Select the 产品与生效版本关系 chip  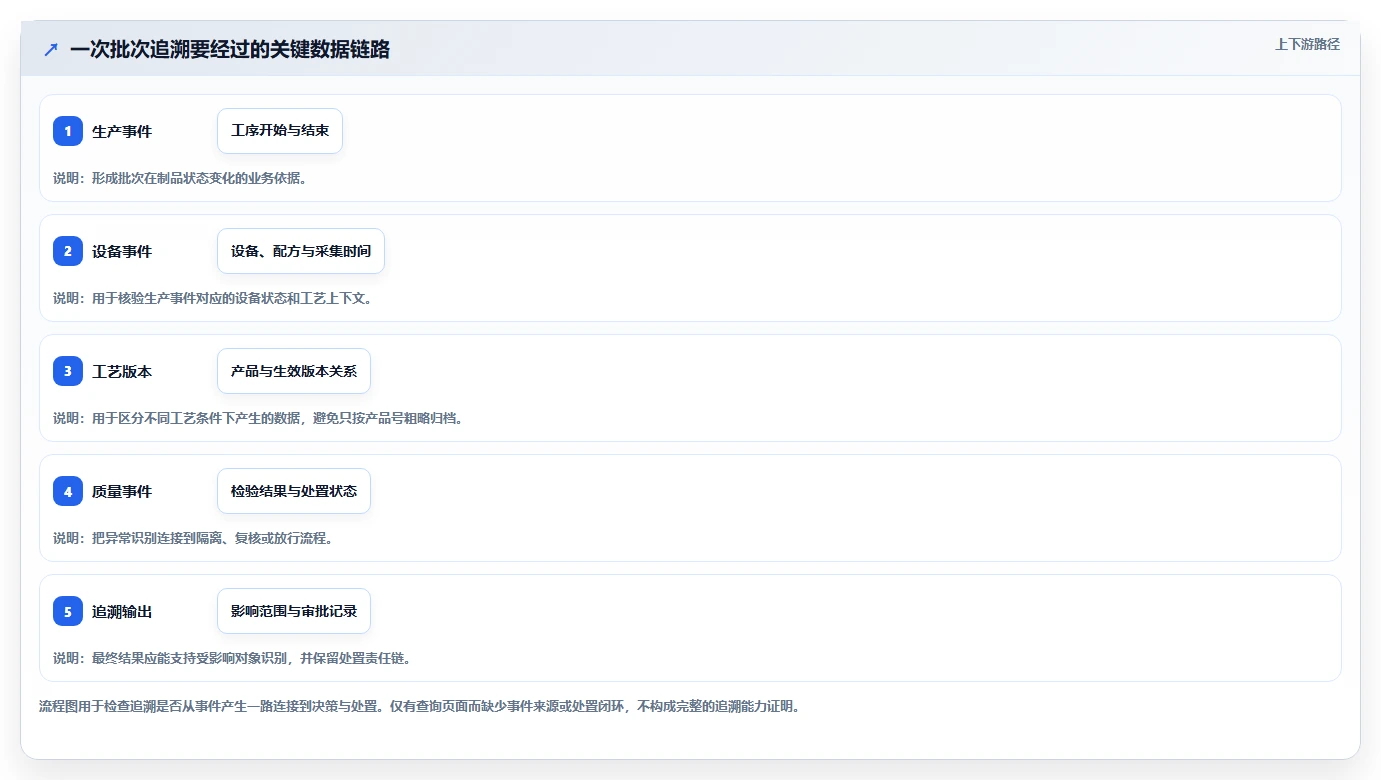294,371
